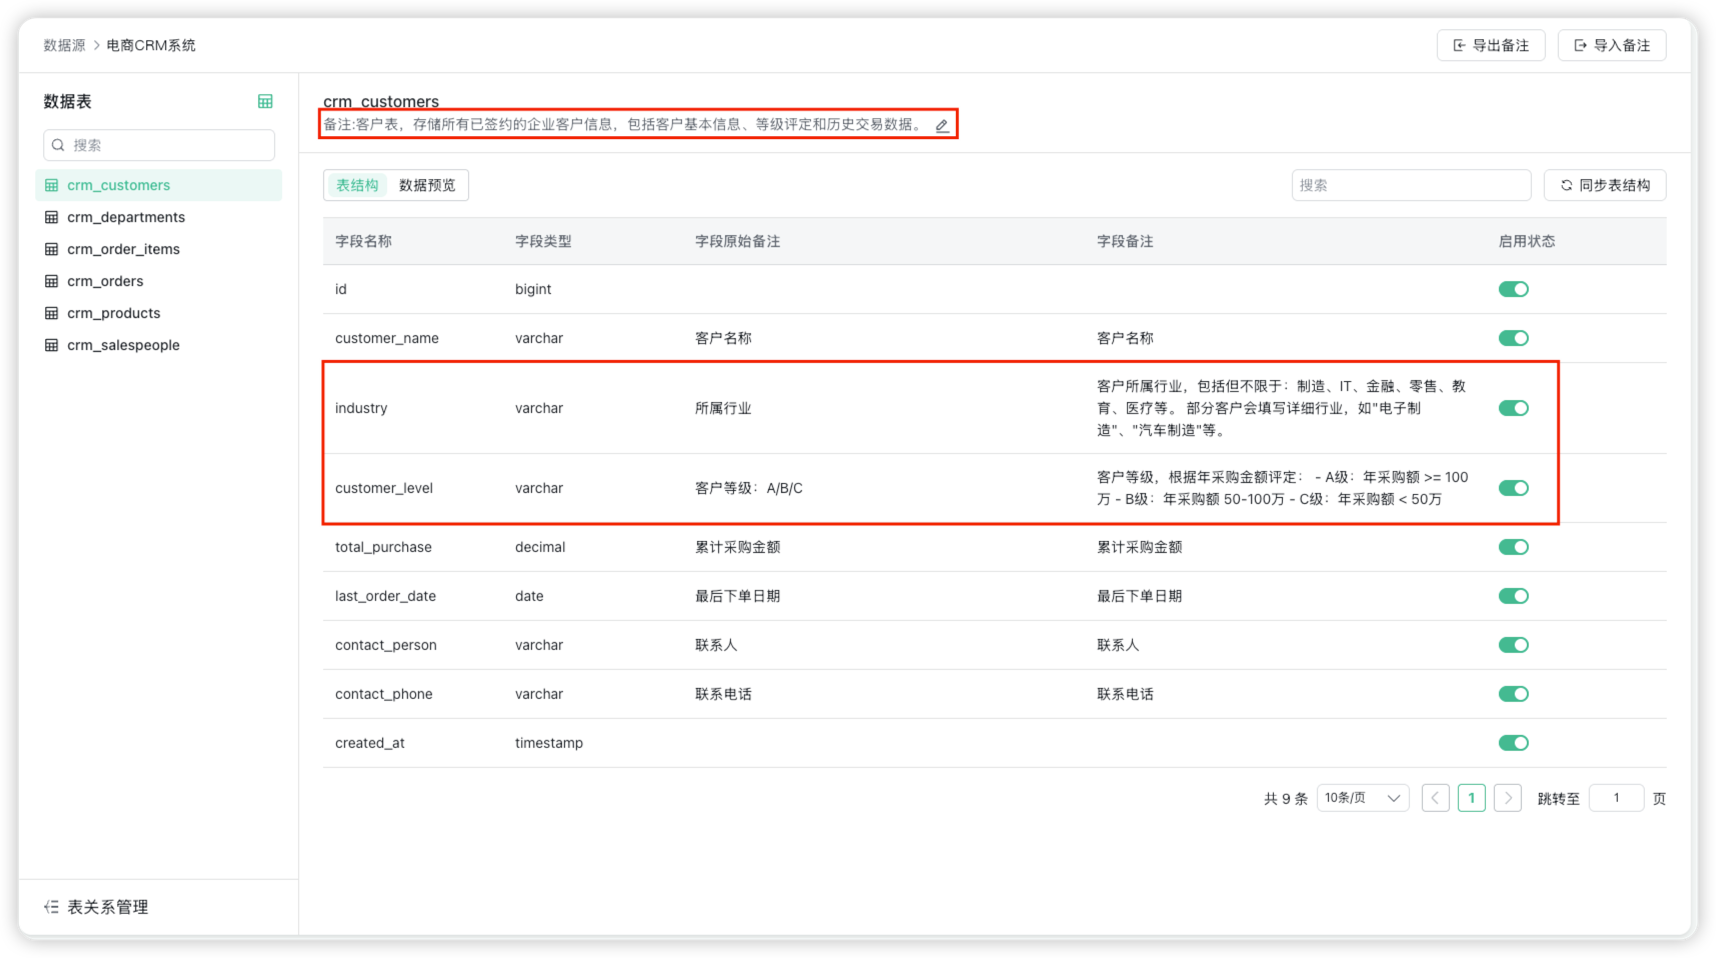Click the previous page chevron in pagination
This screenshot has width=1716, height=958.
(x=1435, y=797)
